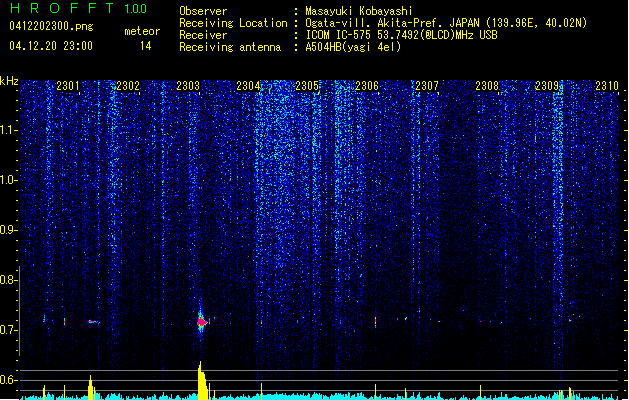
Task: Click the small meteor echo streak after 2301
Action: 93,321
